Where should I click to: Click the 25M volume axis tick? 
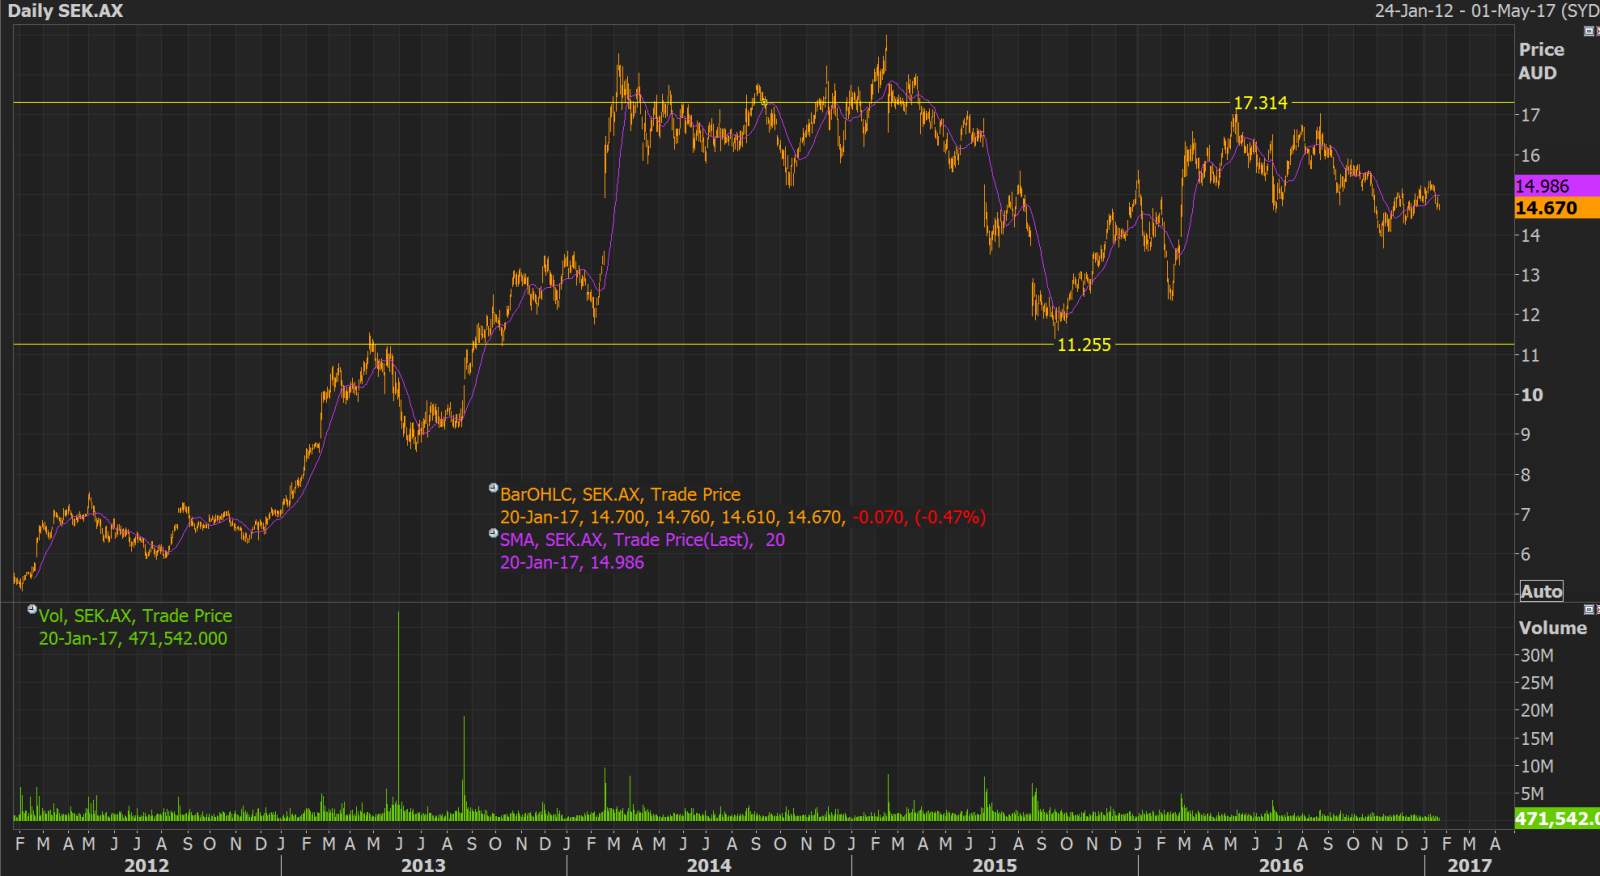pos(1537,683)
